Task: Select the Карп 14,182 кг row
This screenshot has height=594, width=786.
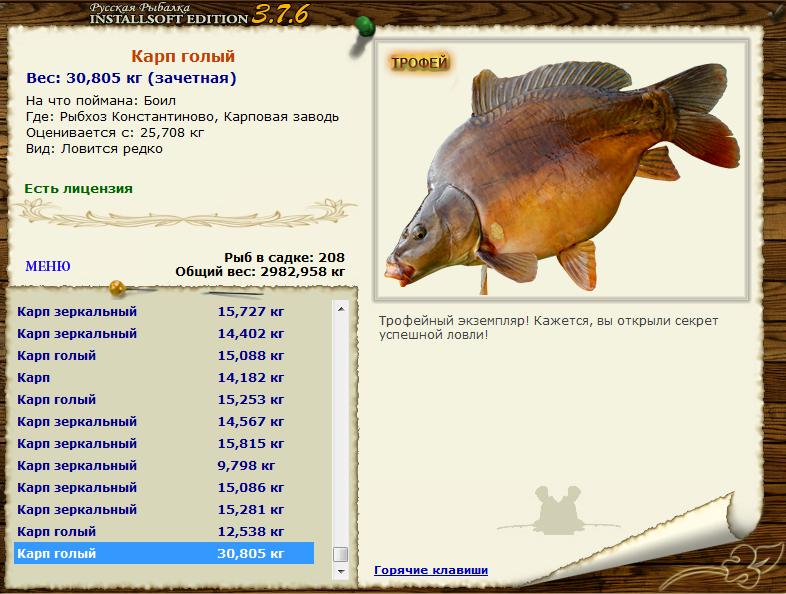Action: pos(164,377)
